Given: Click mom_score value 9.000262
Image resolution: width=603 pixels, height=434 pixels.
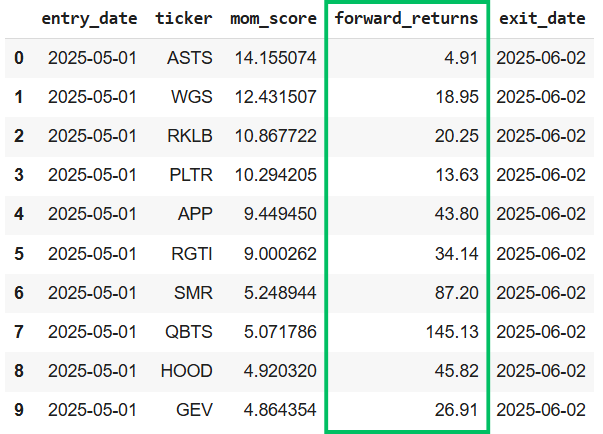Looking at the screenshot, I should coord(280,254).
